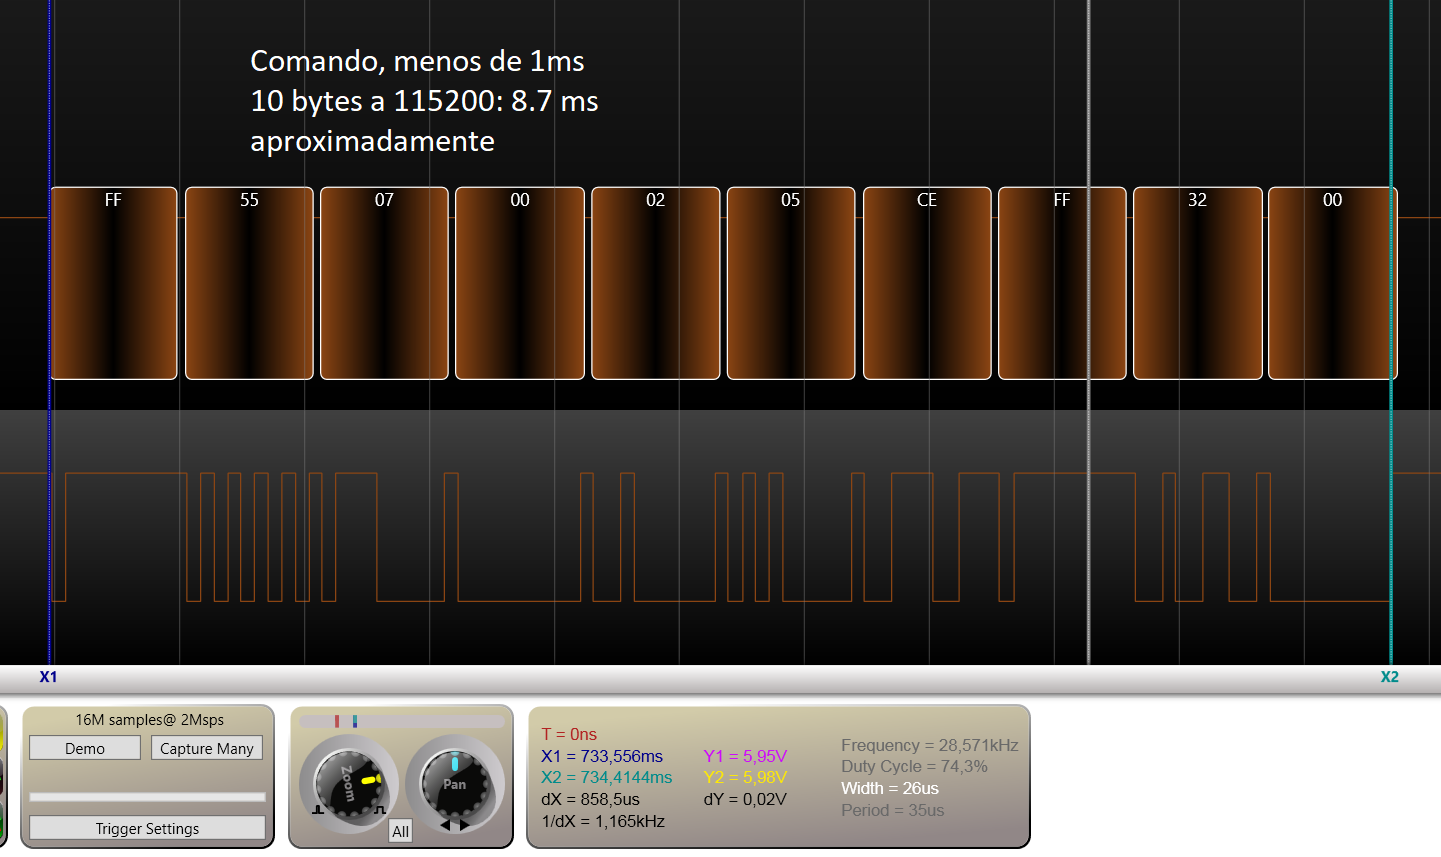Click the pan left arrow under Pan knob
The width and height of the screenshot is (1441, 857).
445,825
